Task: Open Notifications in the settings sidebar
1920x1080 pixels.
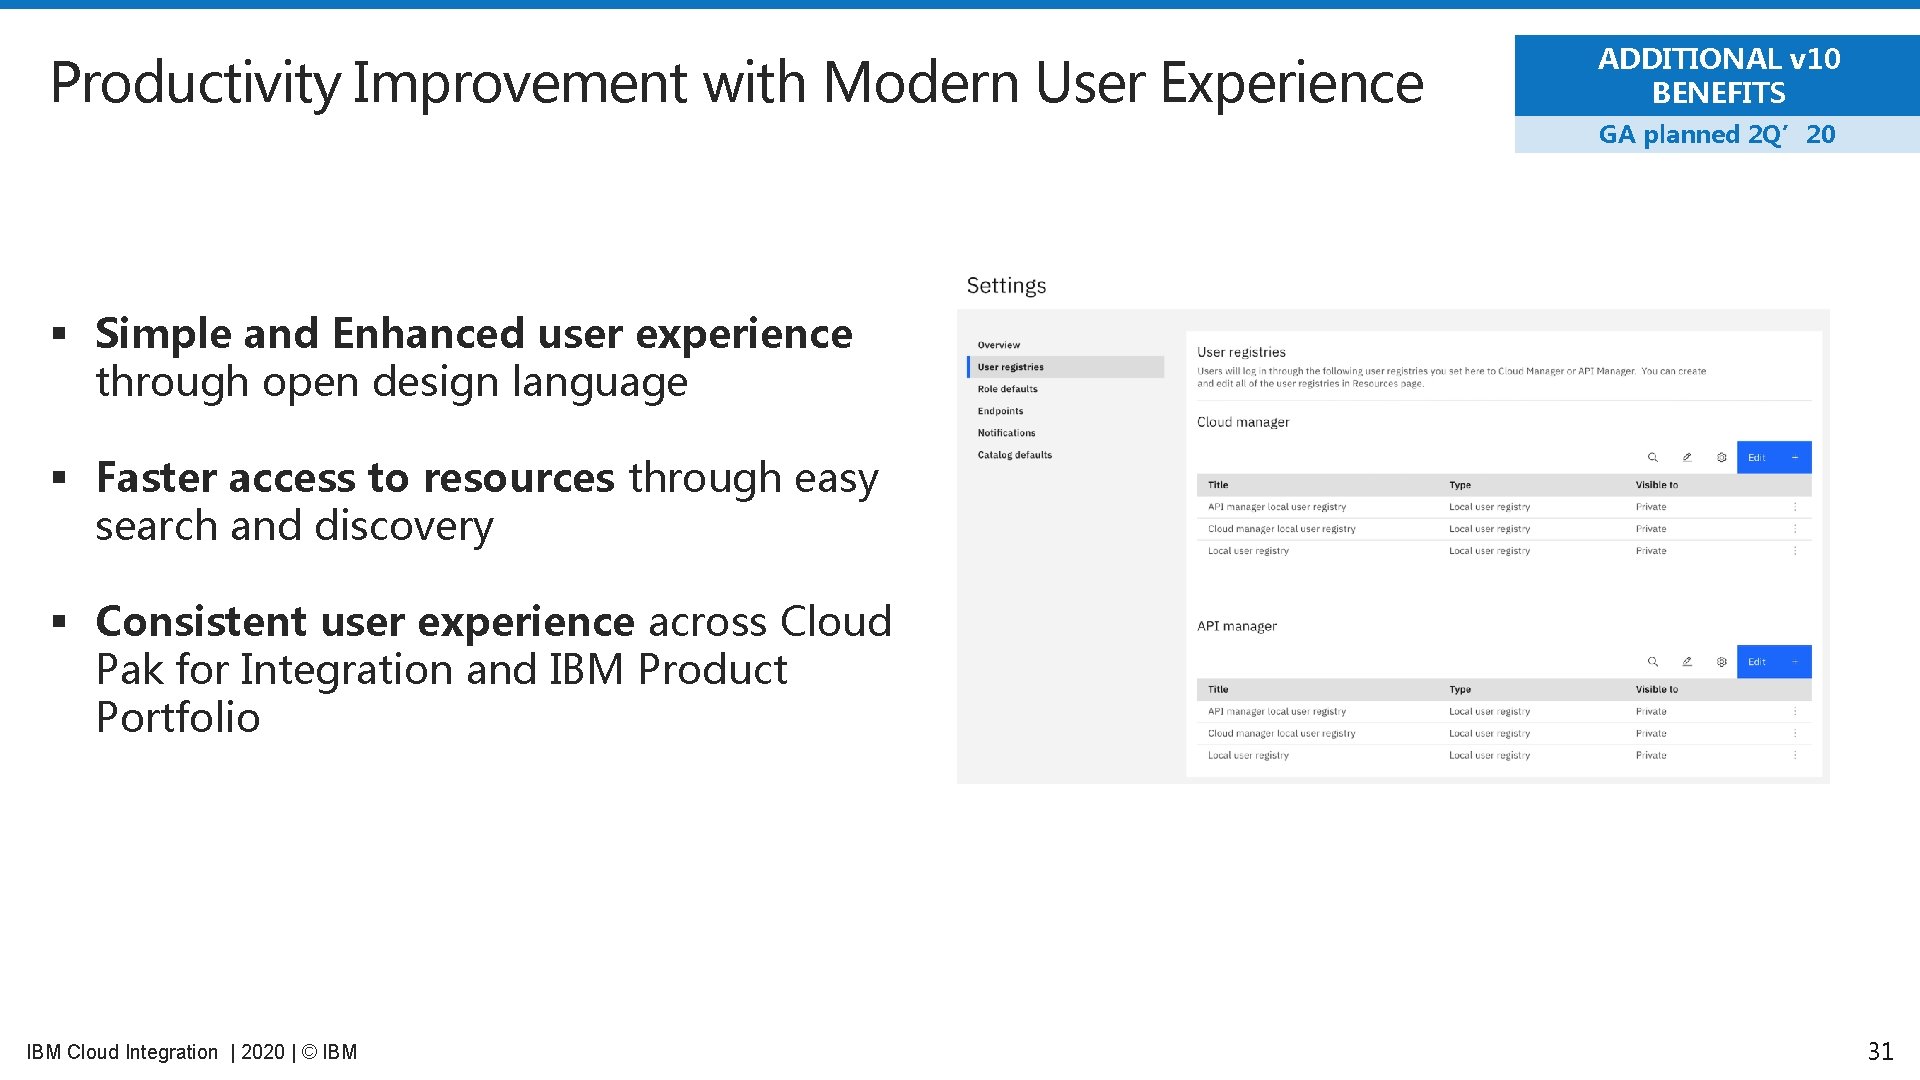Action: (x=1006, y=433)
